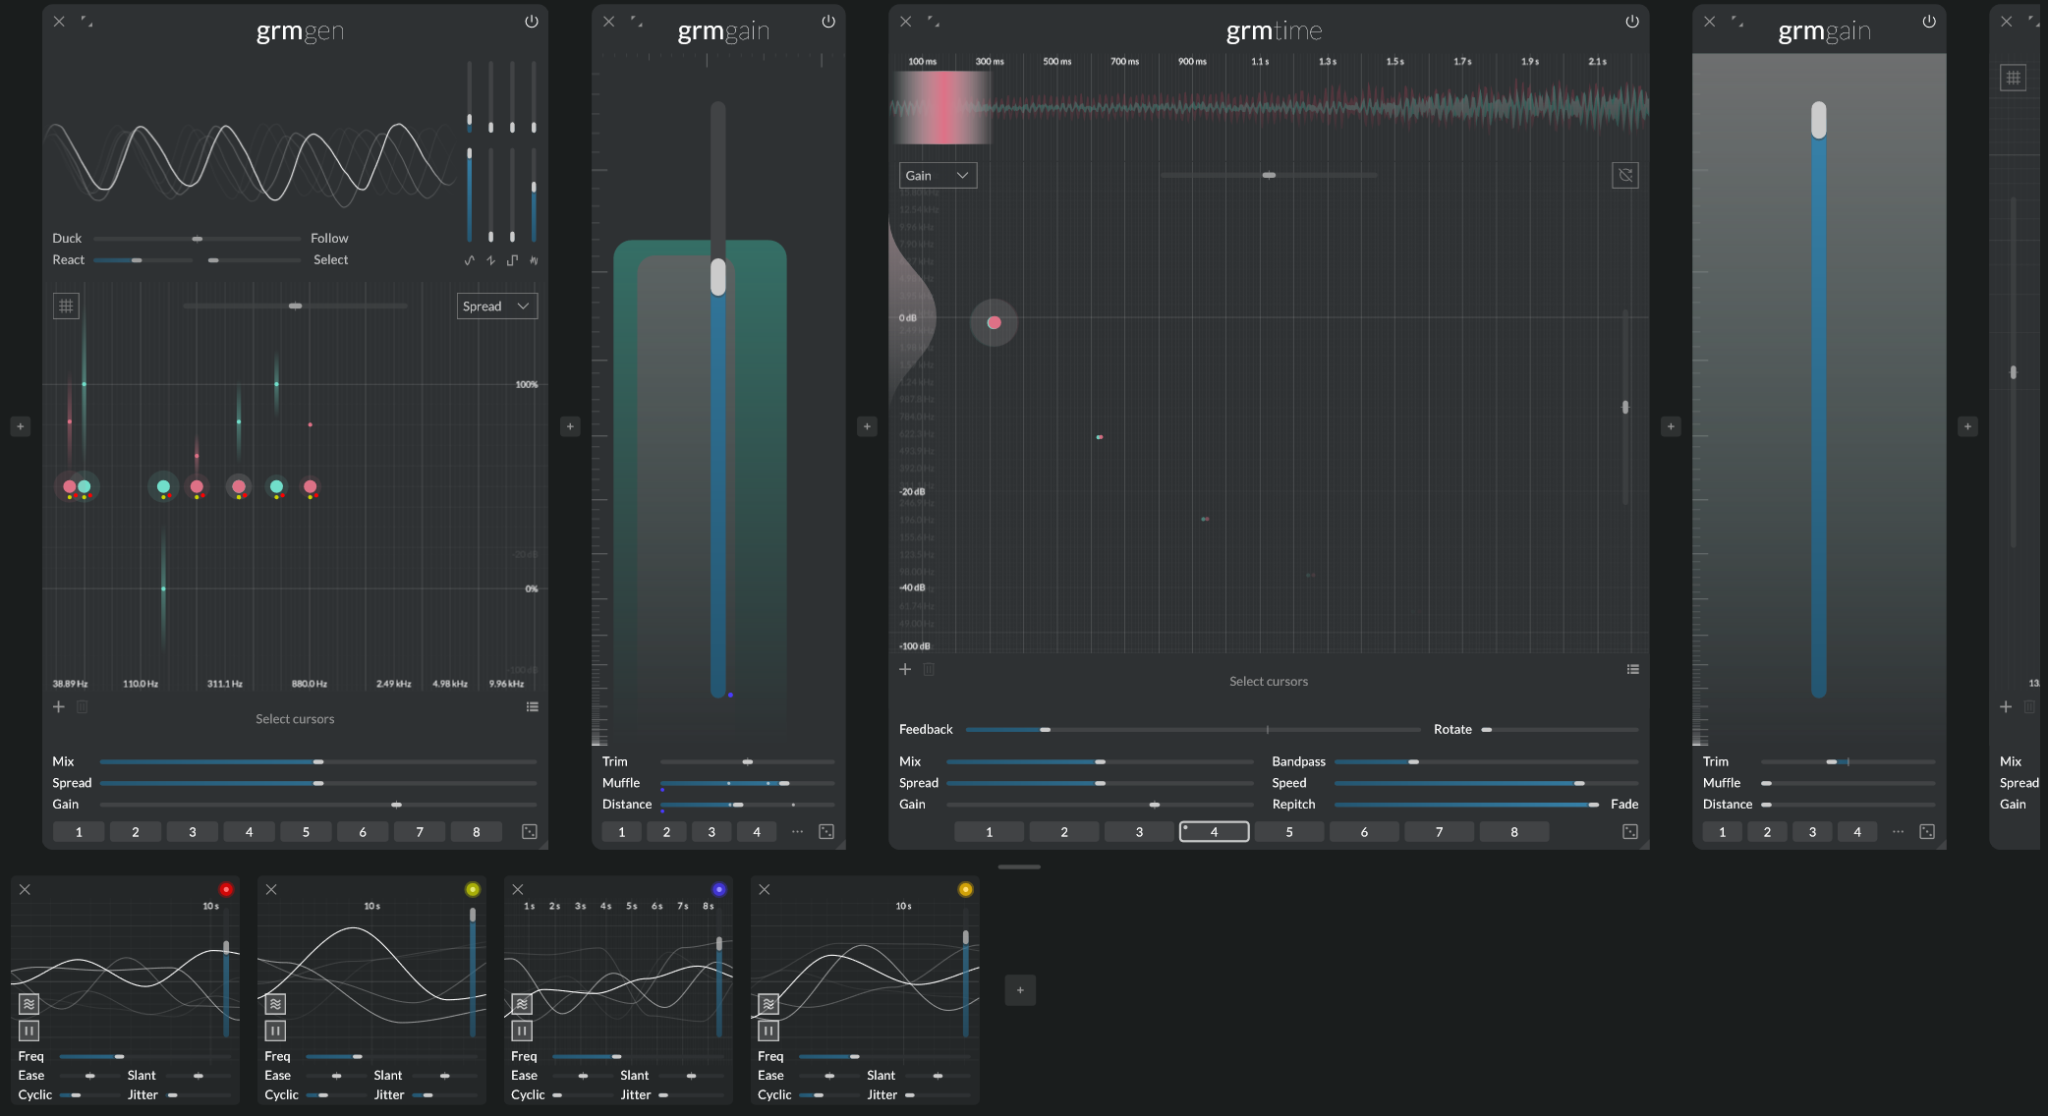Click the wave mode icon in the orange-indicator modulator
The height and width of the screenshot is (1116, 2048).
768,1003
